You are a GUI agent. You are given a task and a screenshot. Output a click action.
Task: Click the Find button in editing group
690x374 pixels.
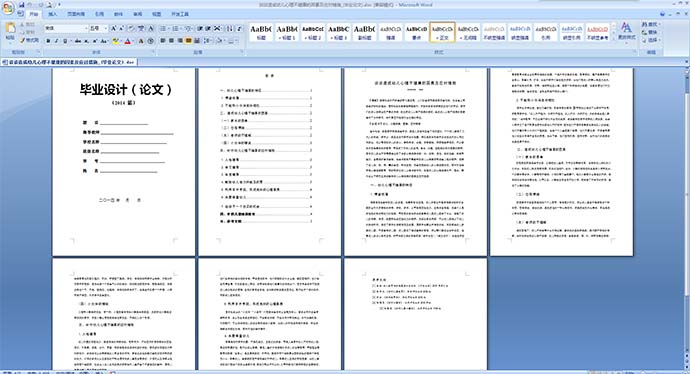(650, 24)
